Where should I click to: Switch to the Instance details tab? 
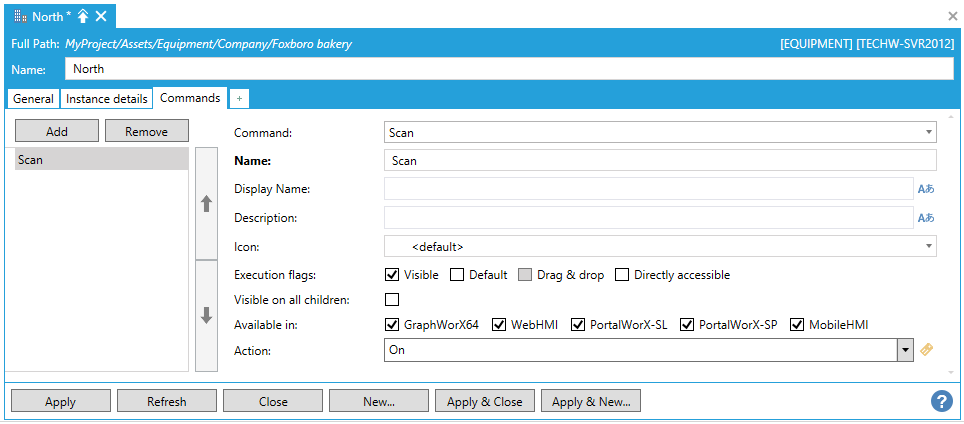(106, 99)
